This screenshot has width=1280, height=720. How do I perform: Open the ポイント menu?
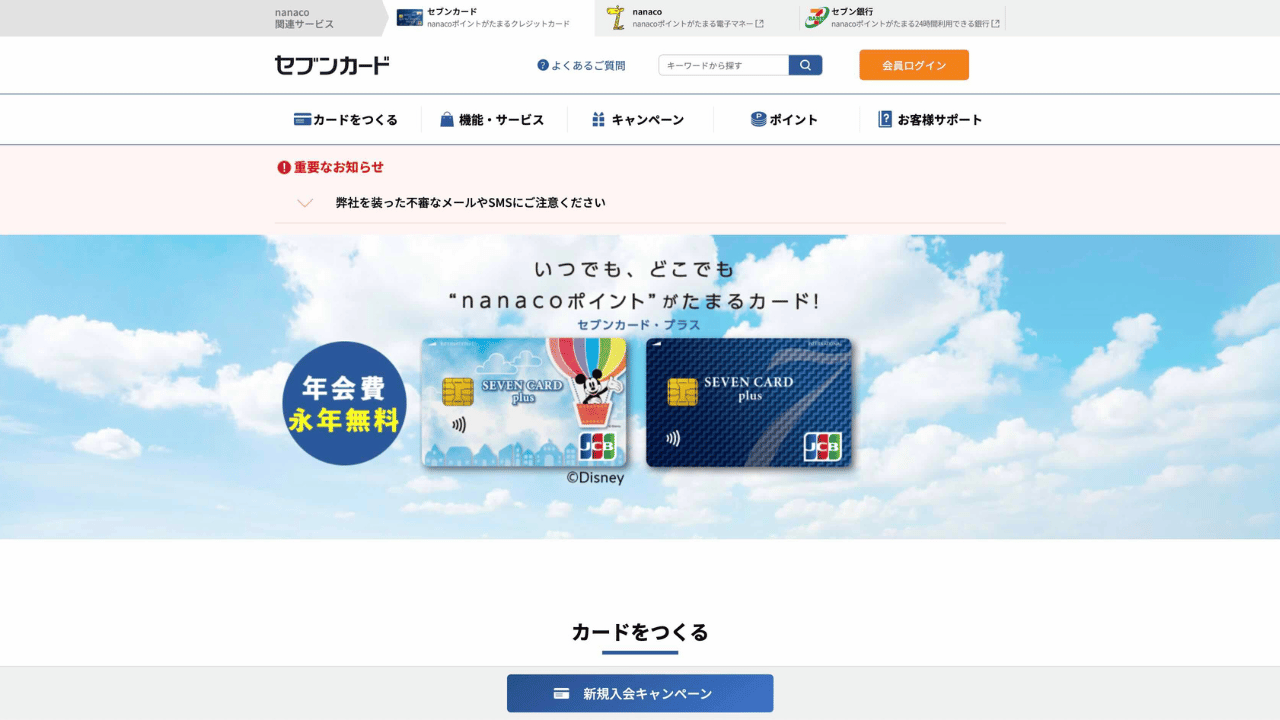pyautogui.click(x=785, y=119)
